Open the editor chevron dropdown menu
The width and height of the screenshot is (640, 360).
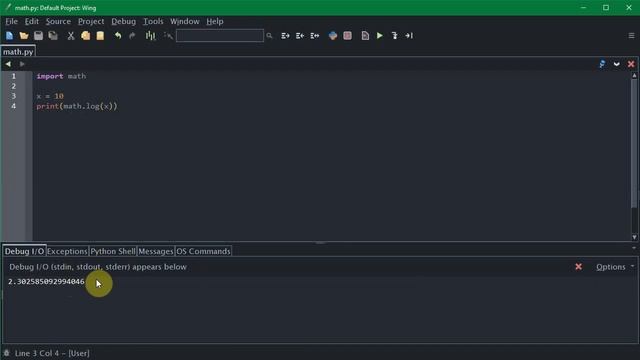pos(616,64)
